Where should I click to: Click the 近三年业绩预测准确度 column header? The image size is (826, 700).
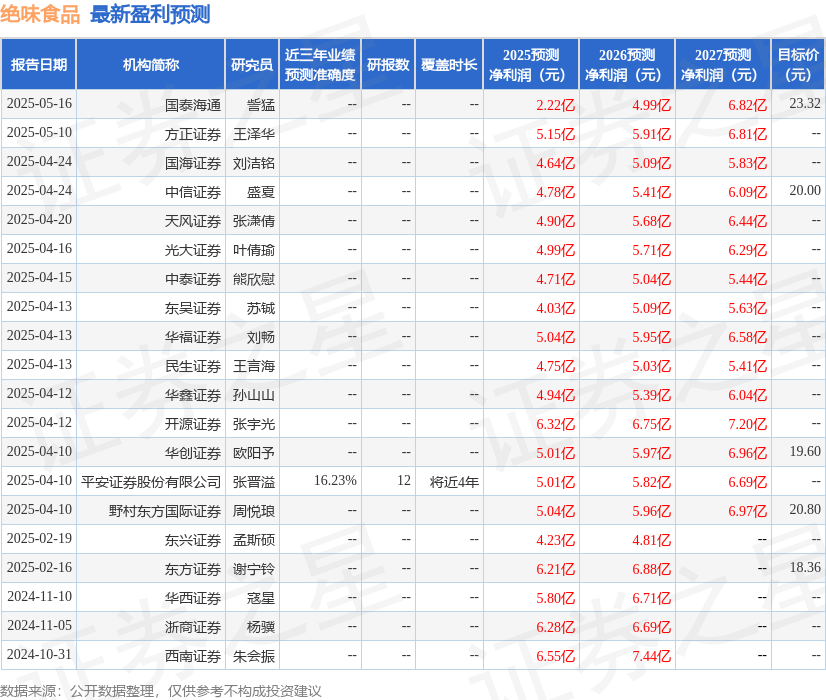click(x=320, y=64)
